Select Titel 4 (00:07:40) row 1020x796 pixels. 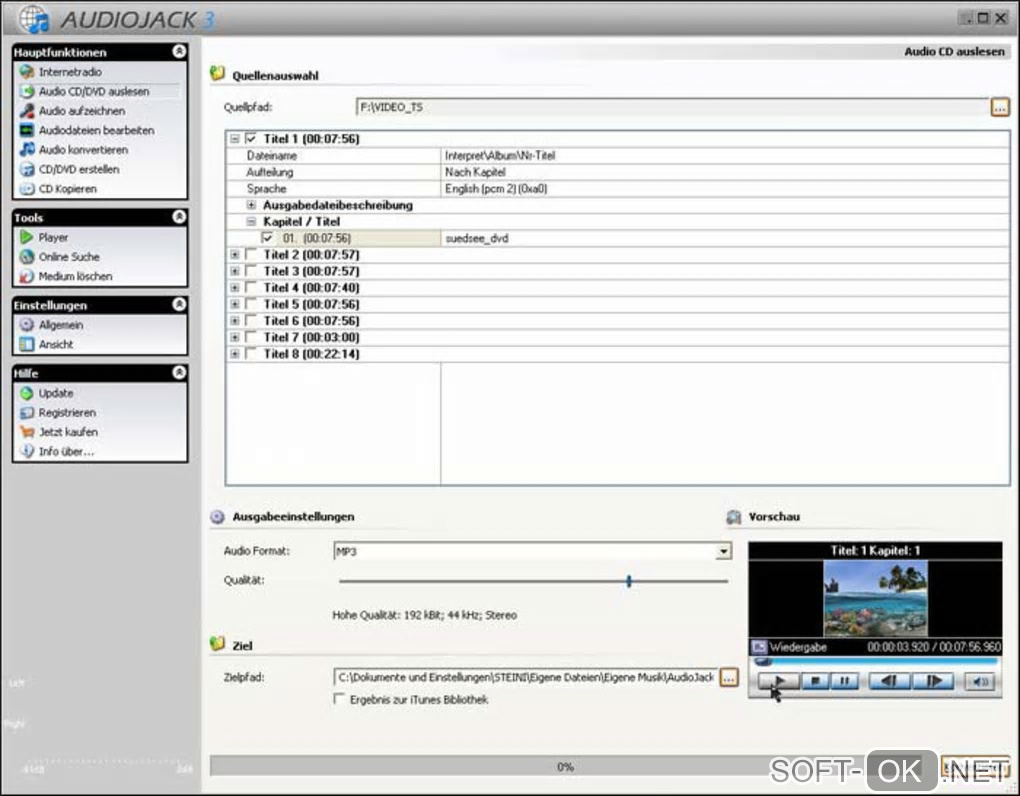[618, 287]
